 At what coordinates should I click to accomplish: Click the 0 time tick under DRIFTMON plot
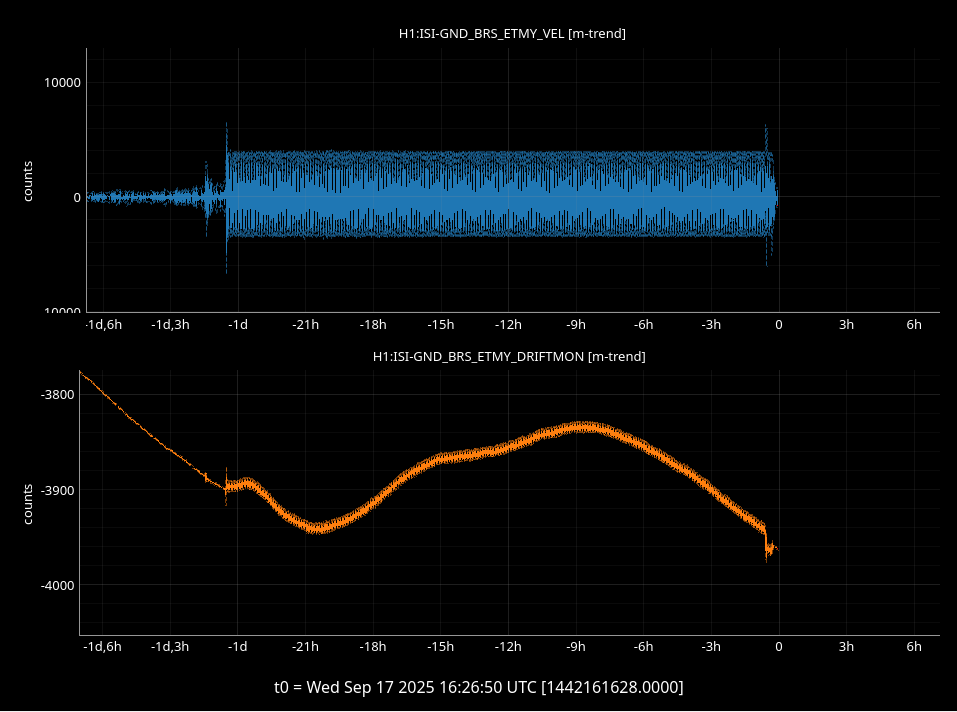tap(779, 647)
